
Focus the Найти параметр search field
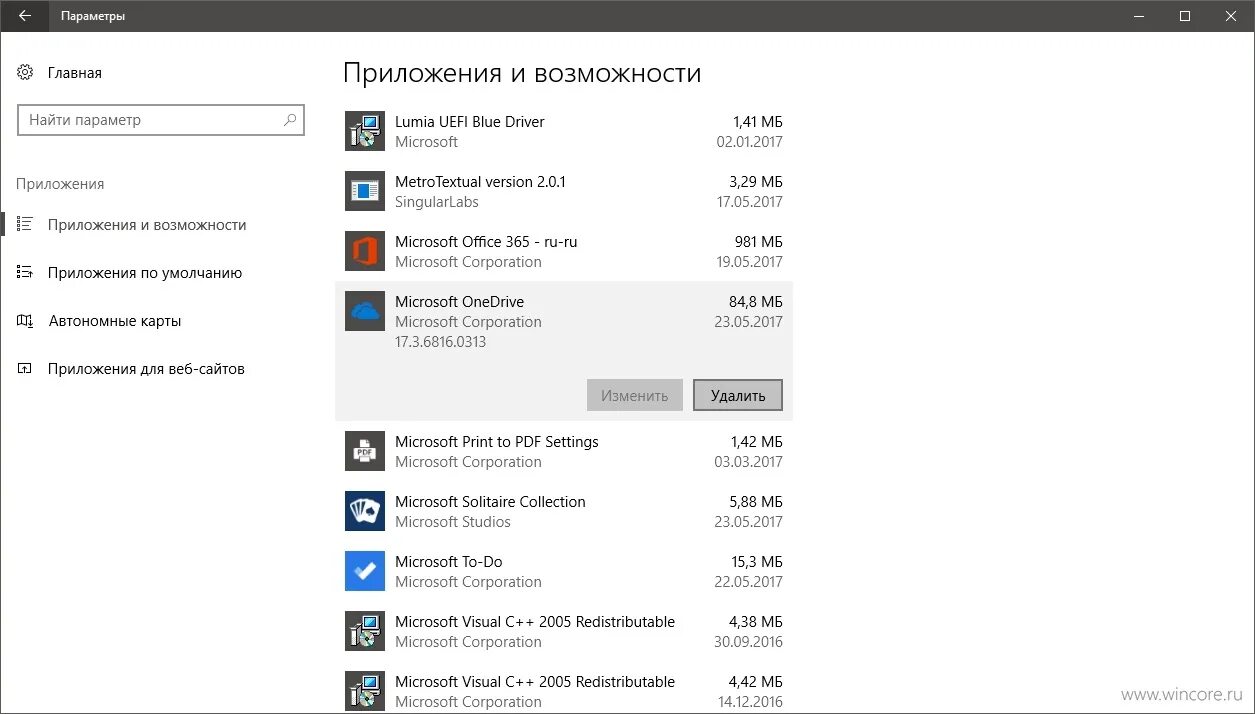[161, 120]
